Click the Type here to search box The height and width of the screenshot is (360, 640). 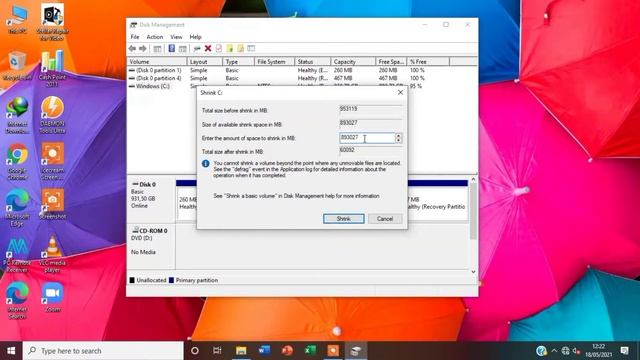[x=103, y=351]
